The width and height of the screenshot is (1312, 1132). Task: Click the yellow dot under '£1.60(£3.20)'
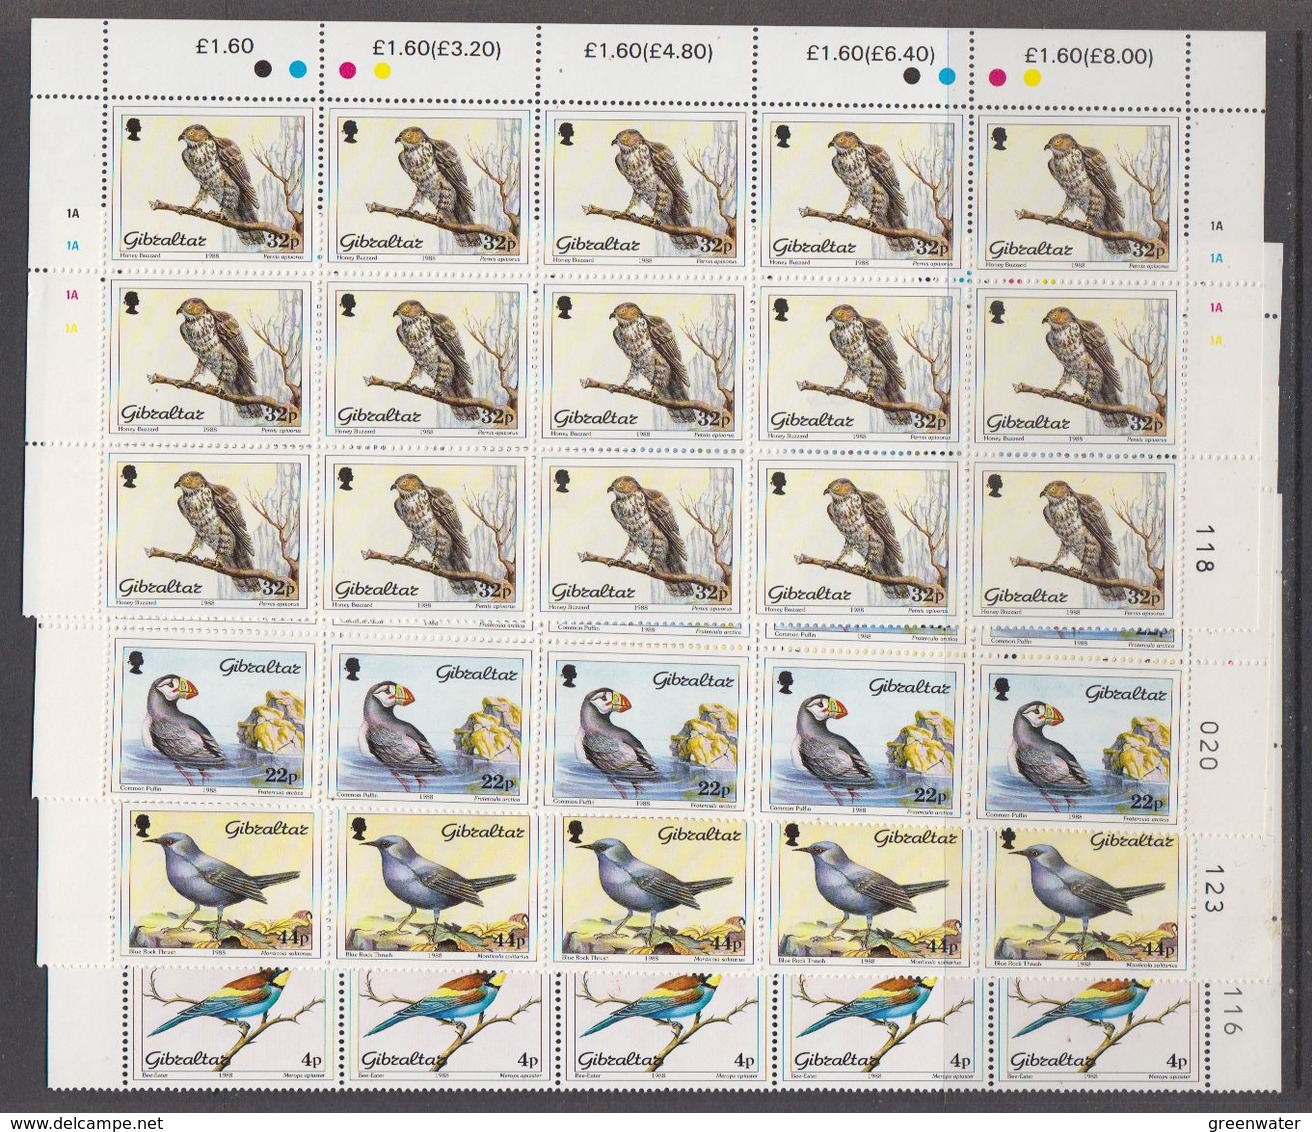[381, 70]
